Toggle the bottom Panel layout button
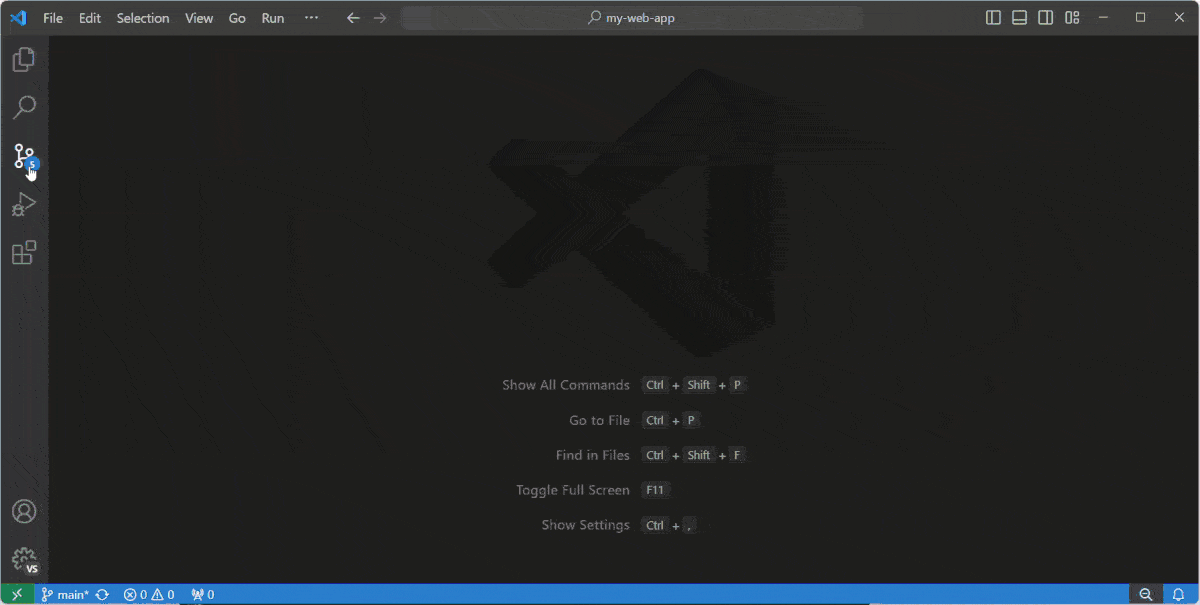1200x605 pixels. click(1019, 18)
